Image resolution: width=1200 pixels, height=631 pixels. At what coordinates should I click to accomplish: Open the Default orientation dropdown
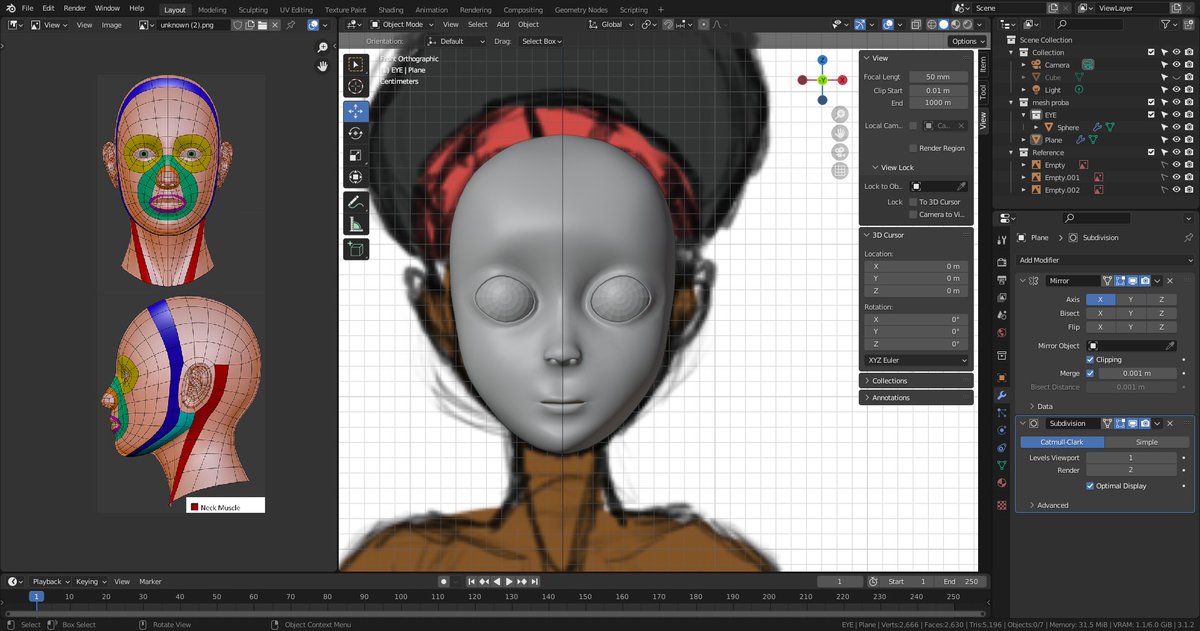tap(456, 41)
